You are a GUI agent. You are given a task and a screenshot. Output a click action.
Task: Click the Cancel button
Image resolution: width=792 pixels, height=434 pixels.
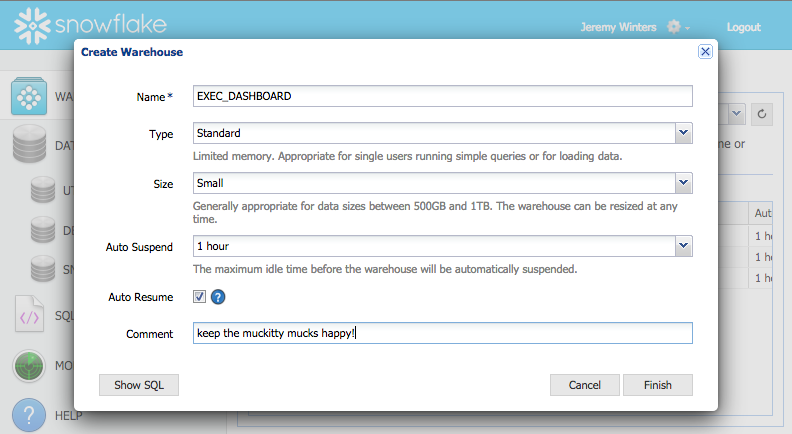(584, 385)
